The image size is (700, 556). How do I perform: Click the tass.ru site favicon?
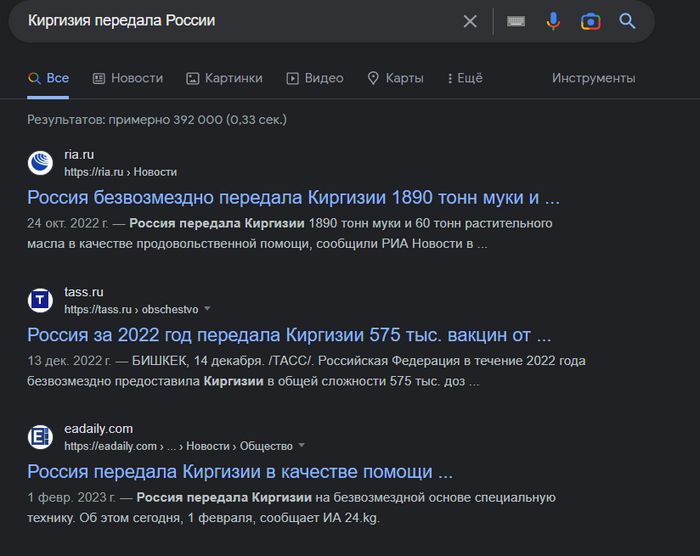pyautogui.click(x=40, y=300)
